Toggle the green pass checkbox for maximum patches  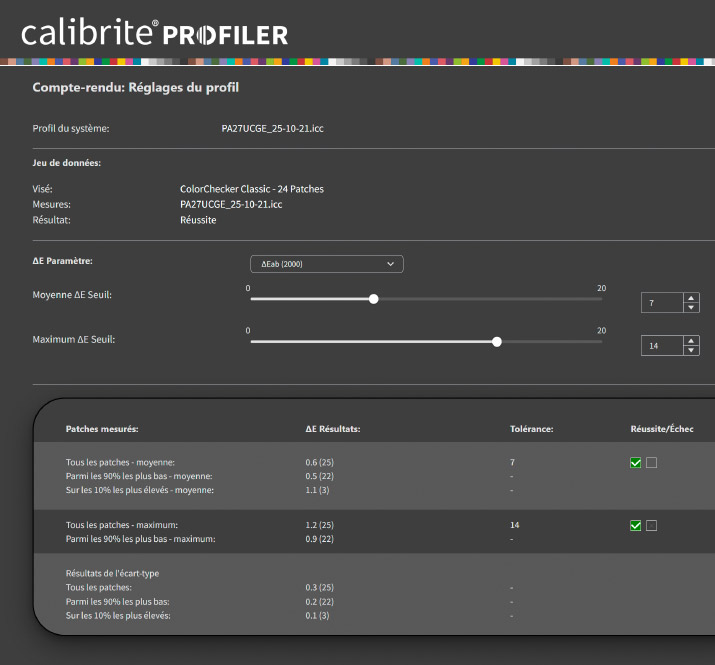tap(636, 525)
